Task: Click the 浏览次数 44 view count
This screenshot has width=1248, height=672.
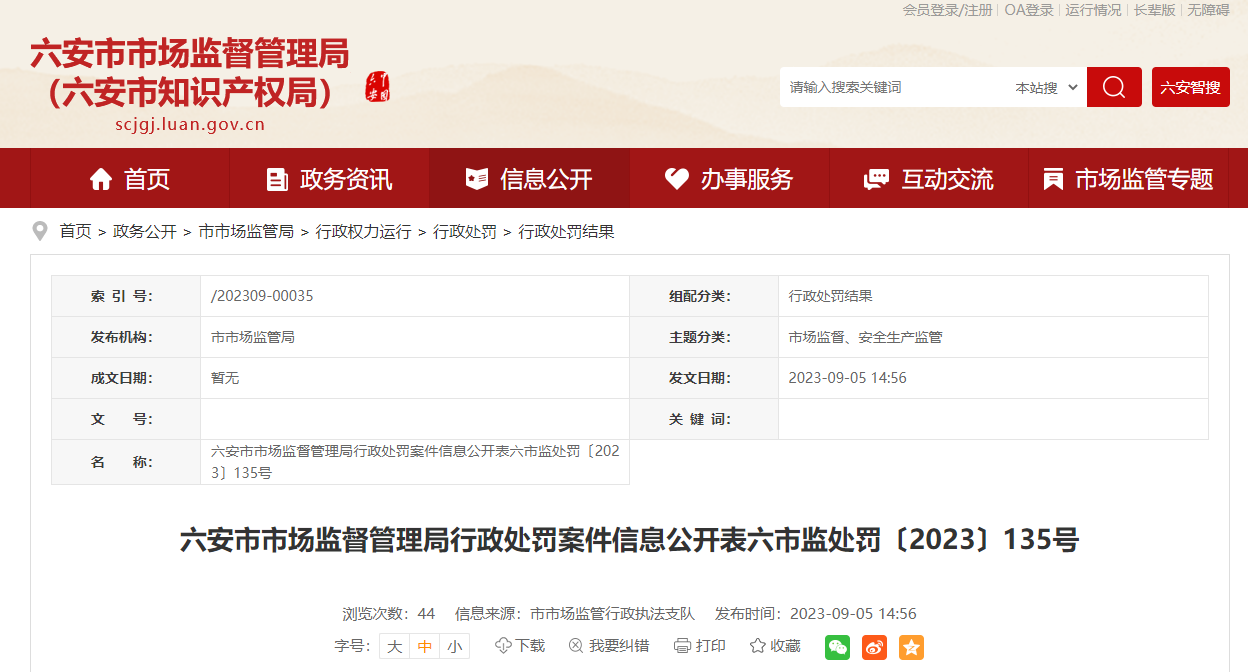Action: [389, 614]
